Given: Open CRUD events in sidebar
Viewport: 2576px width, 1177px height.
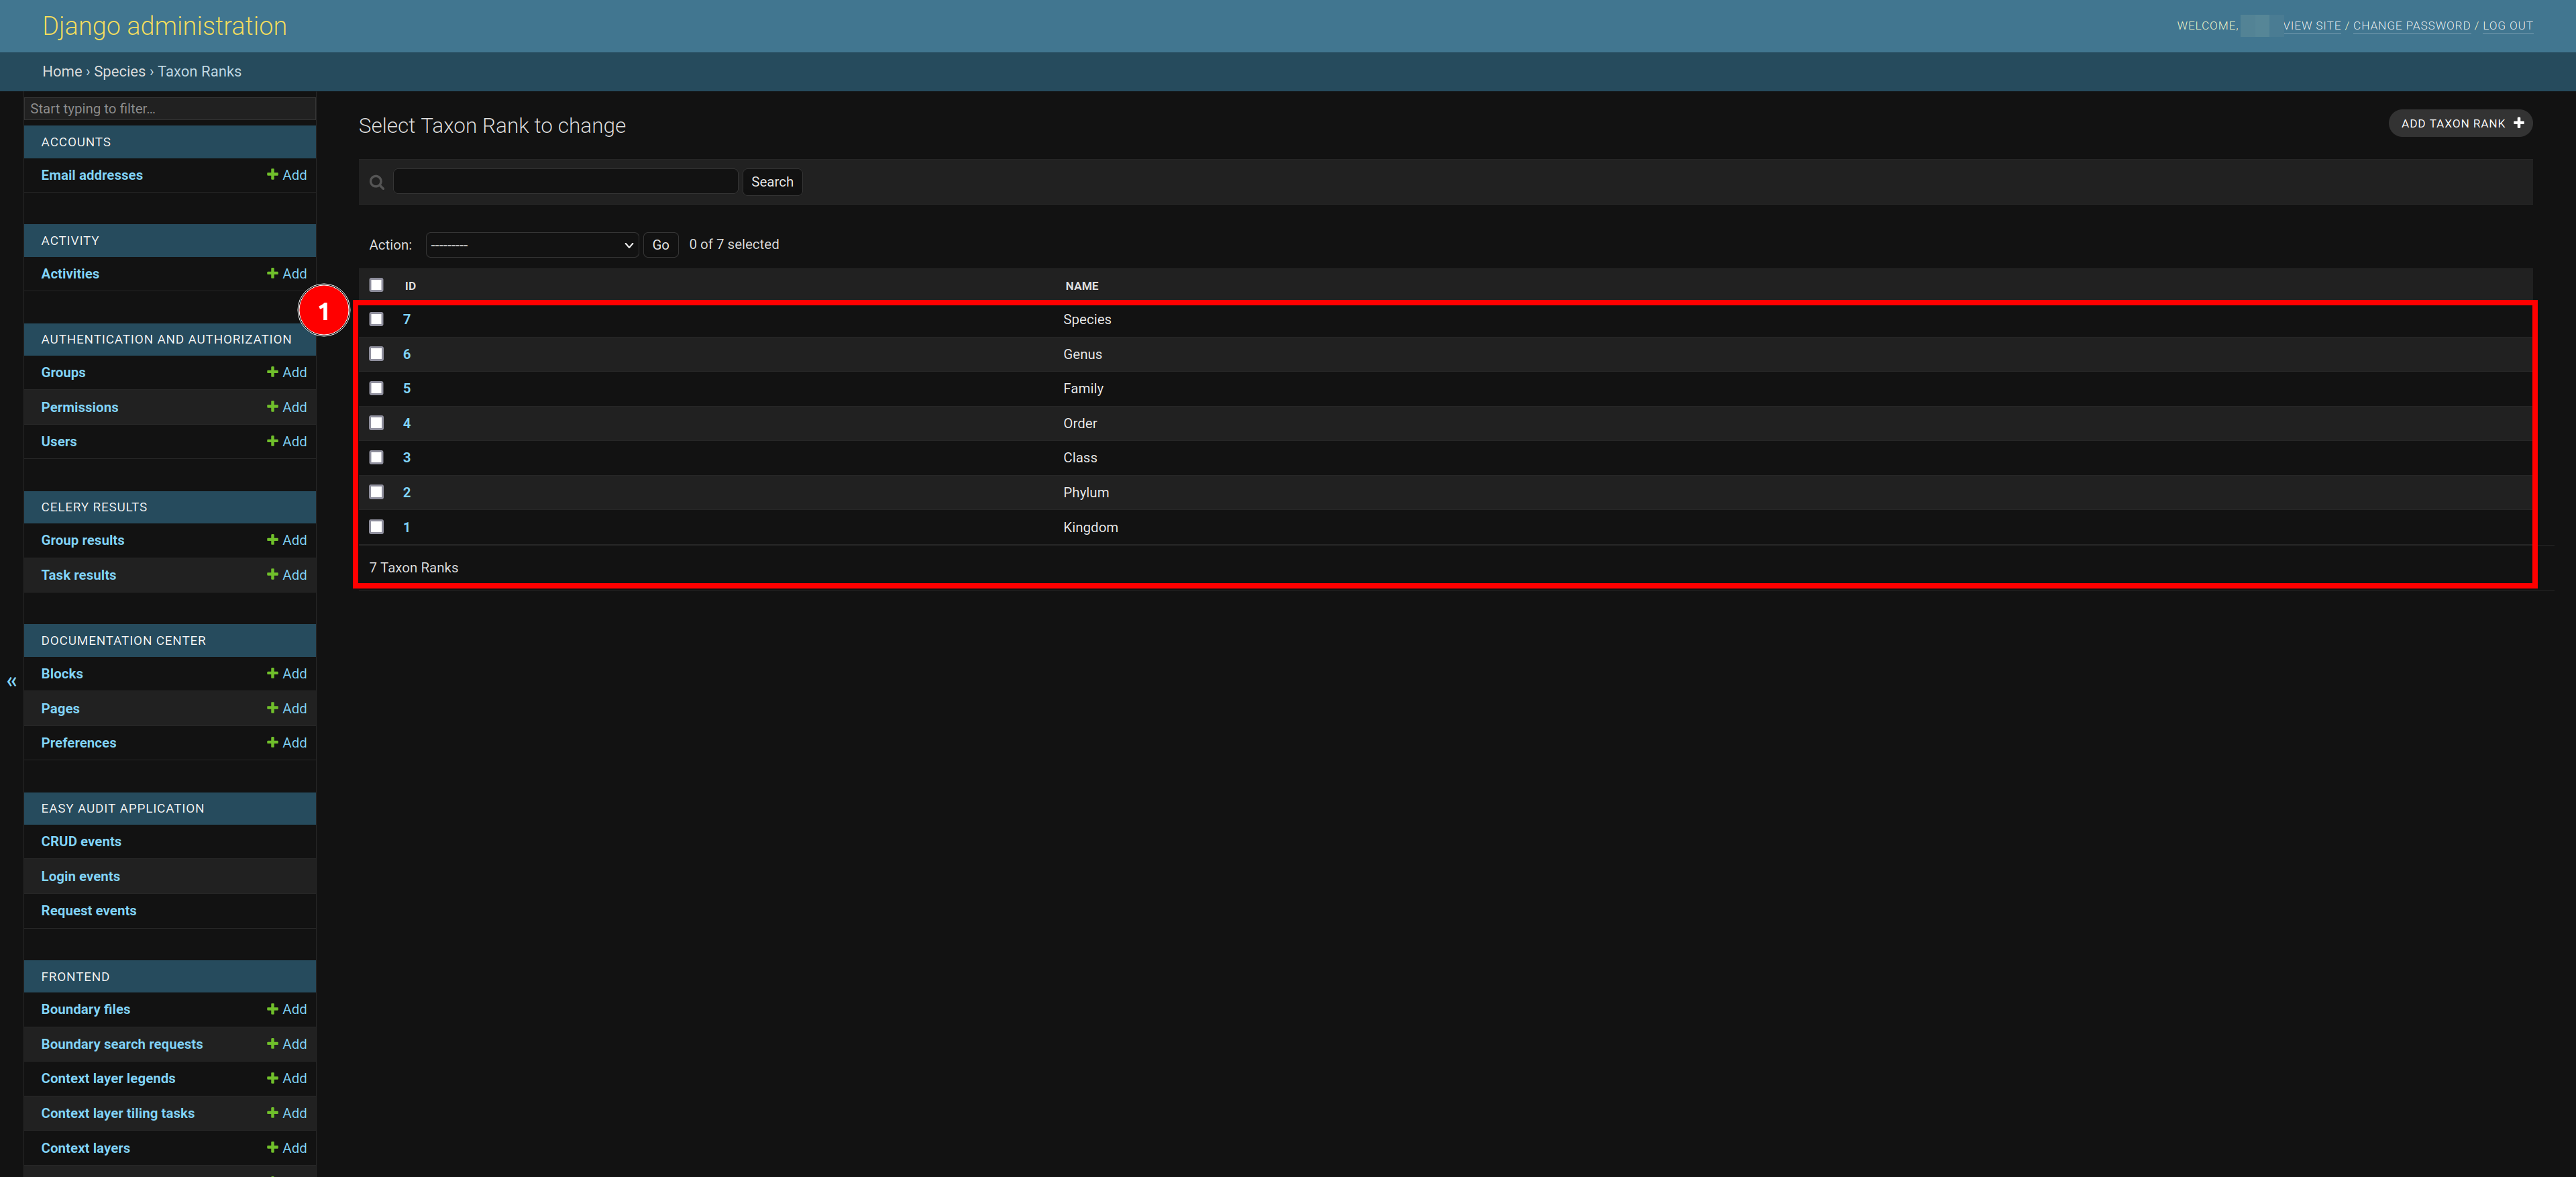Looking at the screenshot, I should pos(81,842).
